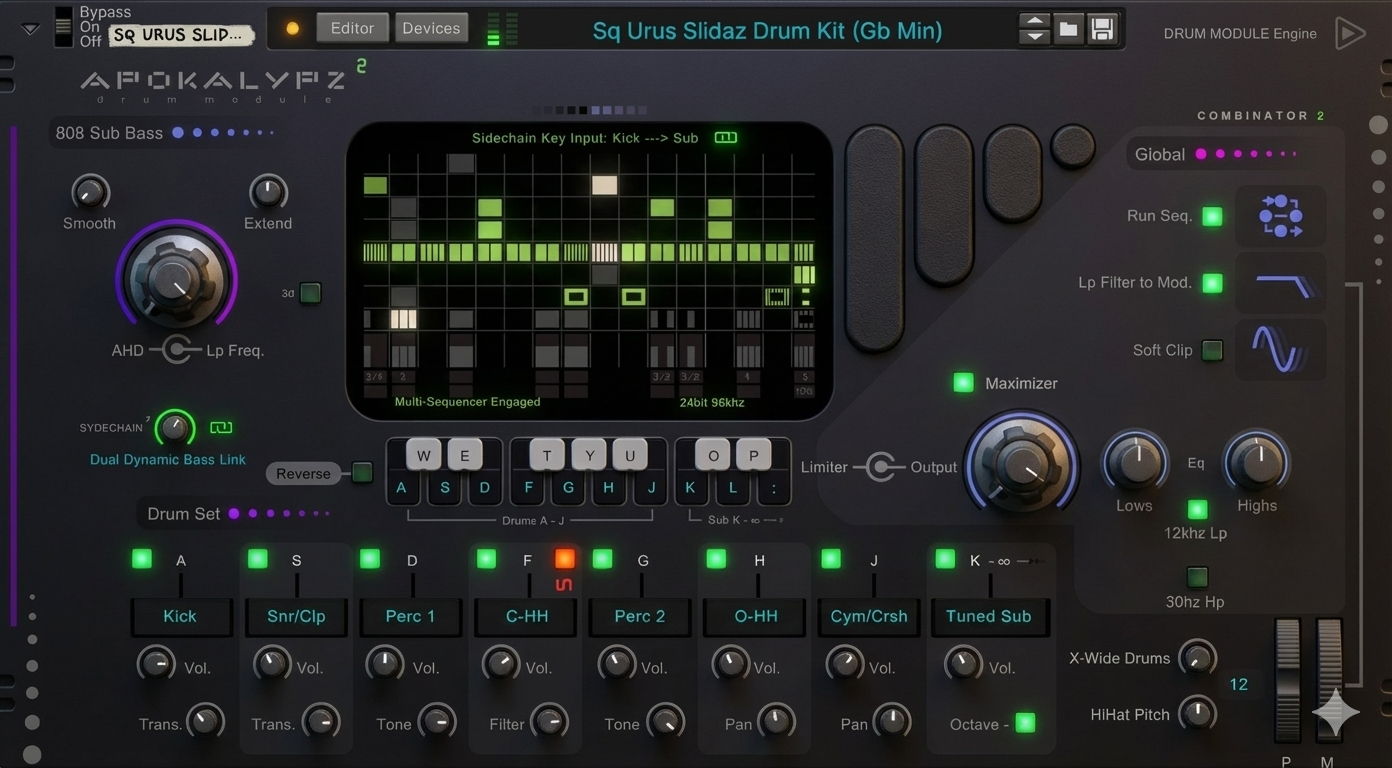Screen dimensions: 1392x768
Task: Click the Run Seq. sequencer nodes icon
Action: coord(1280,216)
